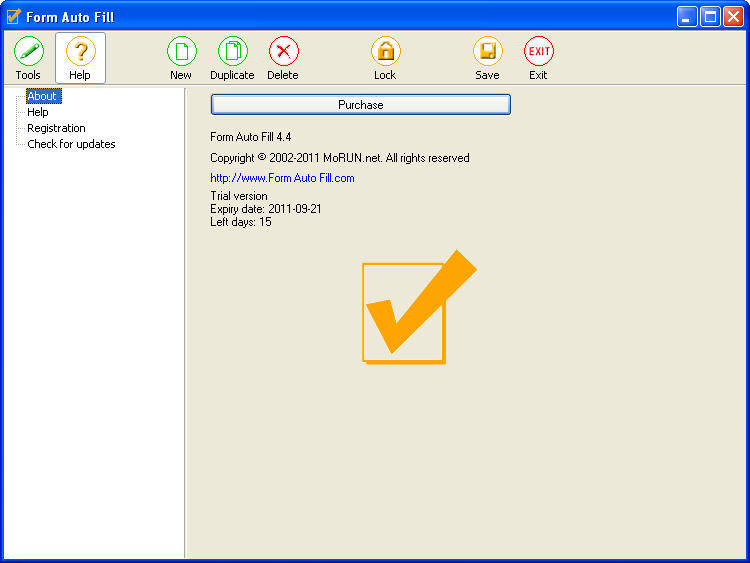Click the Form Auto Fill 4.4 text
The height and width of the screenshot is (563, 750).
coord(251,137)
